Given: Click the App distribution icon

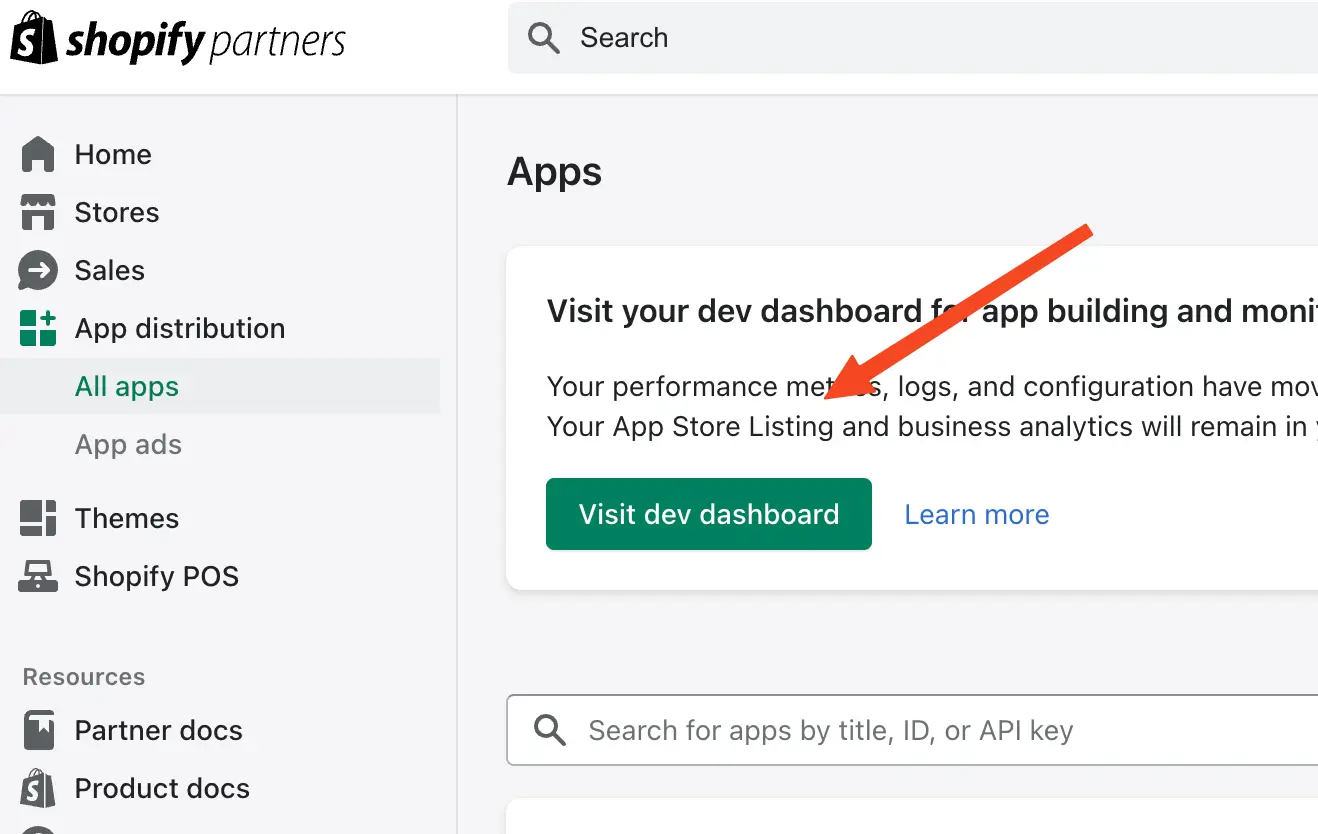Looking at the screenshot, I should coord(37,328).
